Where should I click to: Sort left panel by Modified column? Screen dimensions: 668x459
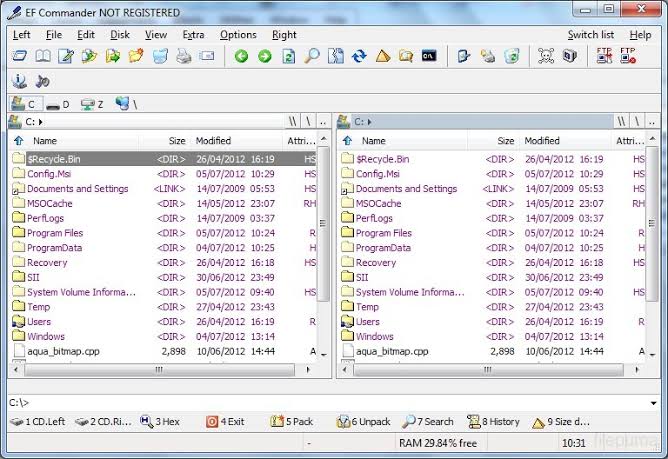pos(236,141)
